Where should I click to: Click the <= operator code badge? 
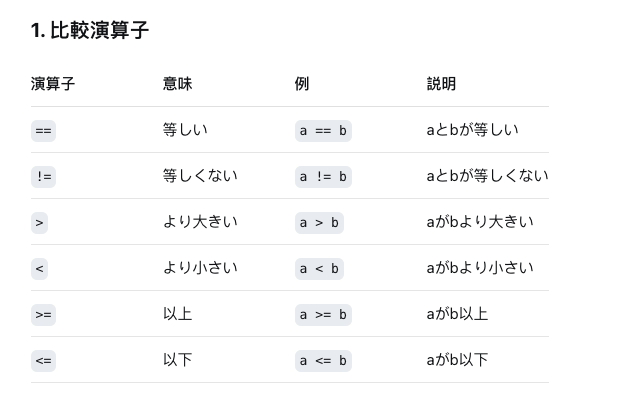[43, 361]
